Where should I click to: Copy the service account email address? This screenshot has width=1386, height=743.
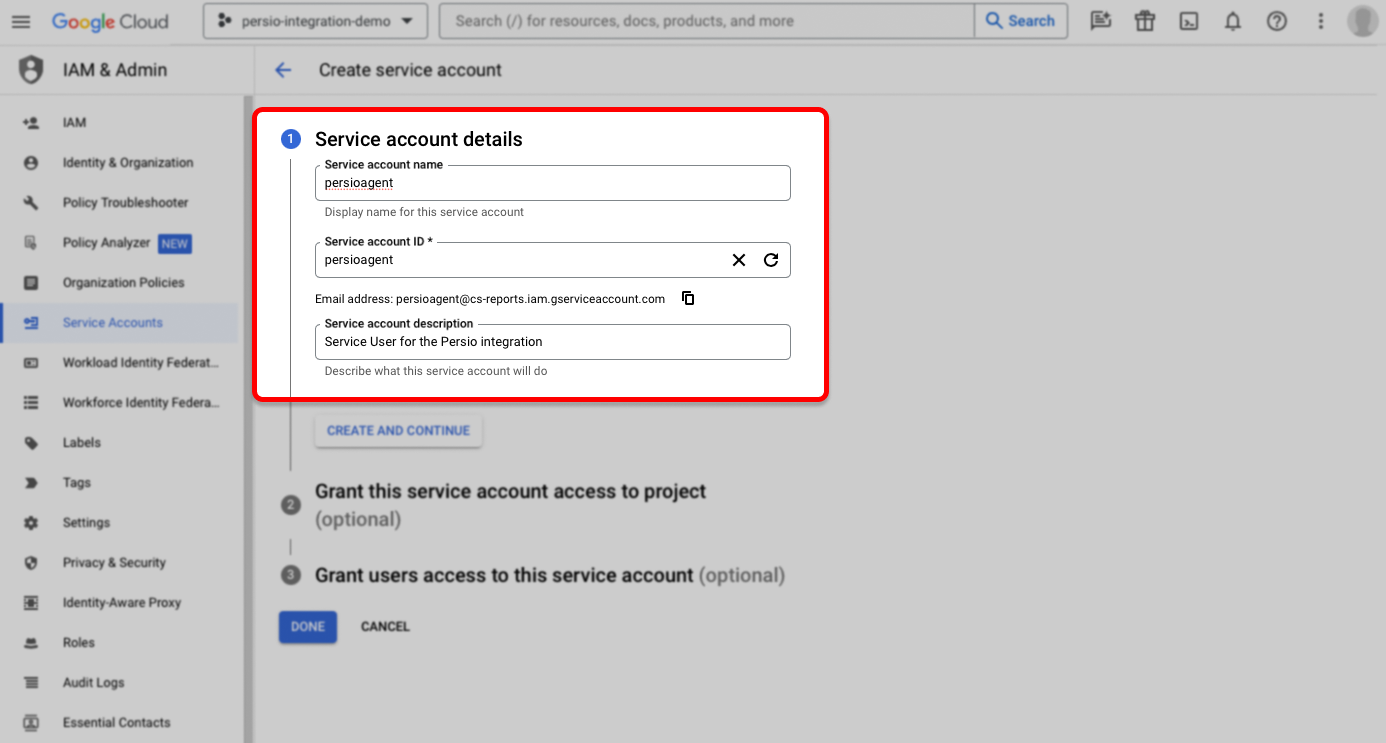click(x=688, y=297)
